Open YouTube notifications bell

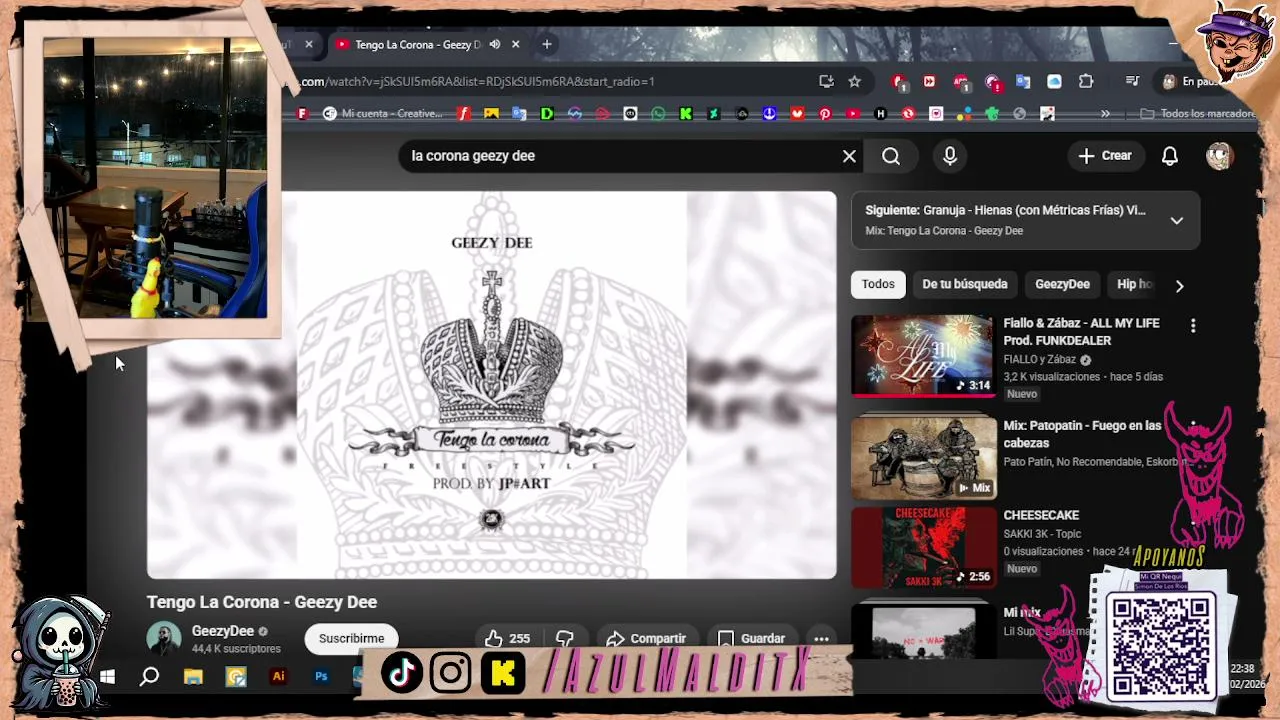pyautogui.click(x=1169, y=156)
